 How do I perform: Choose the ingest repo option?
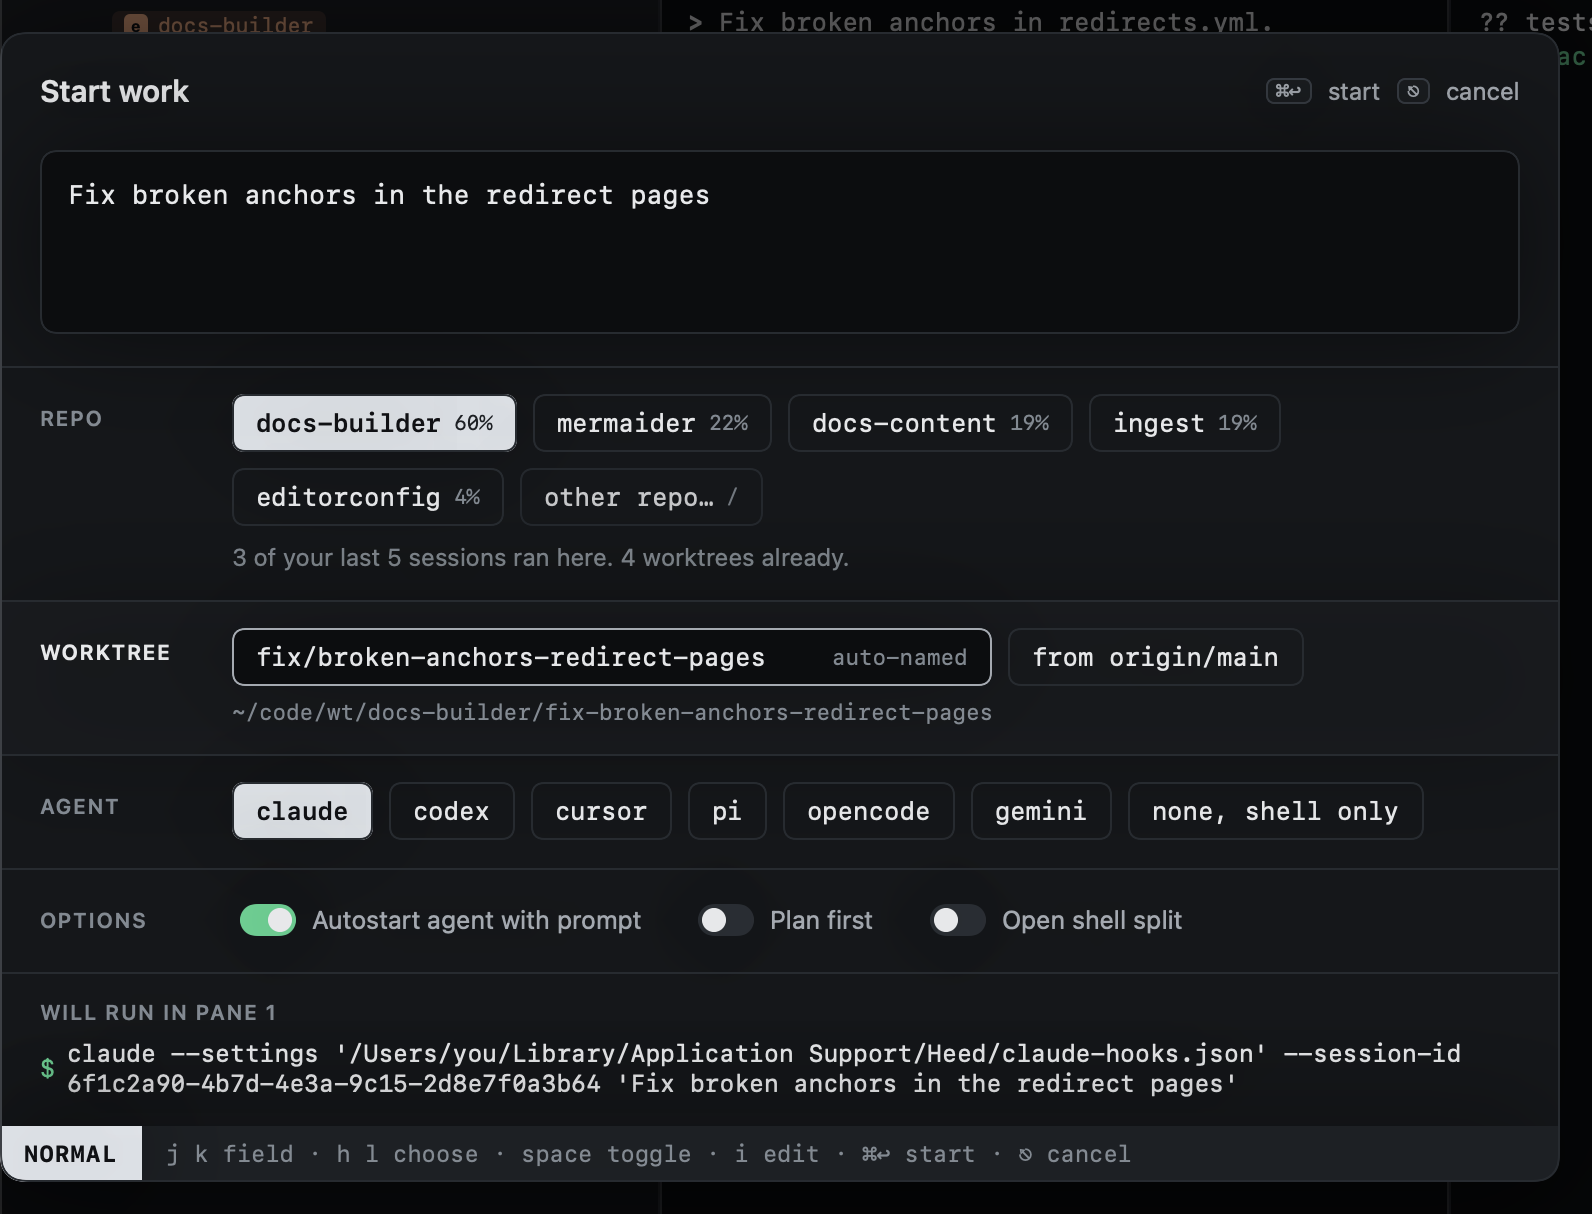point(1184,423)
